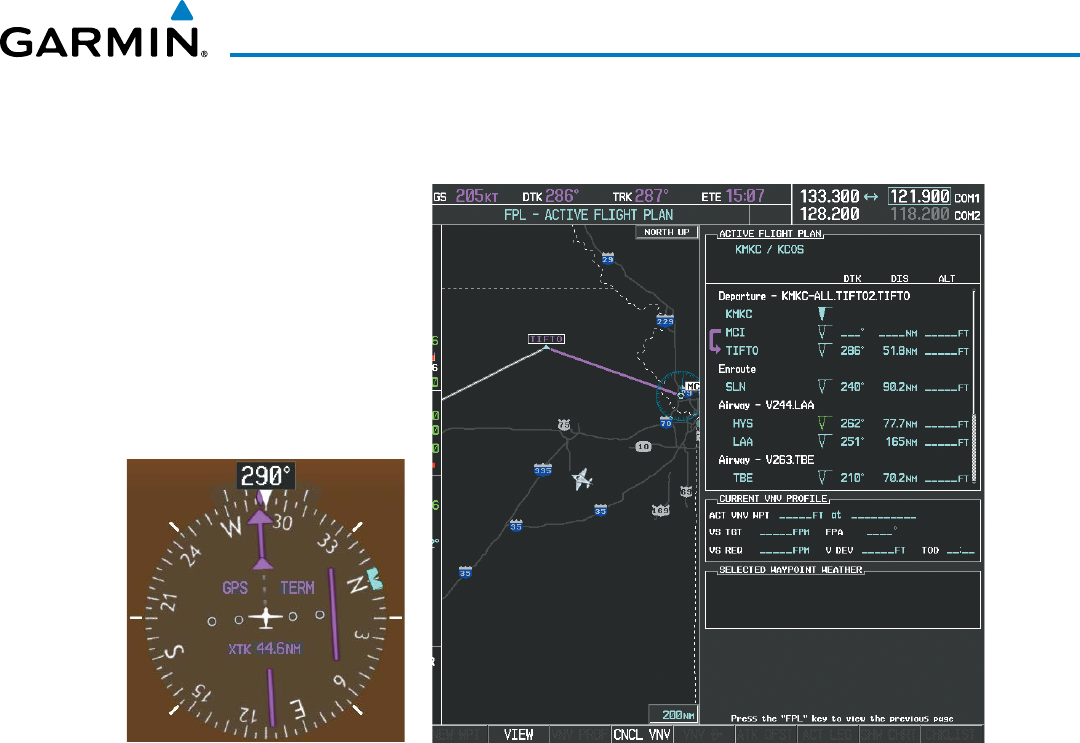Click the flight plan list scrollbar

(974, 388)
